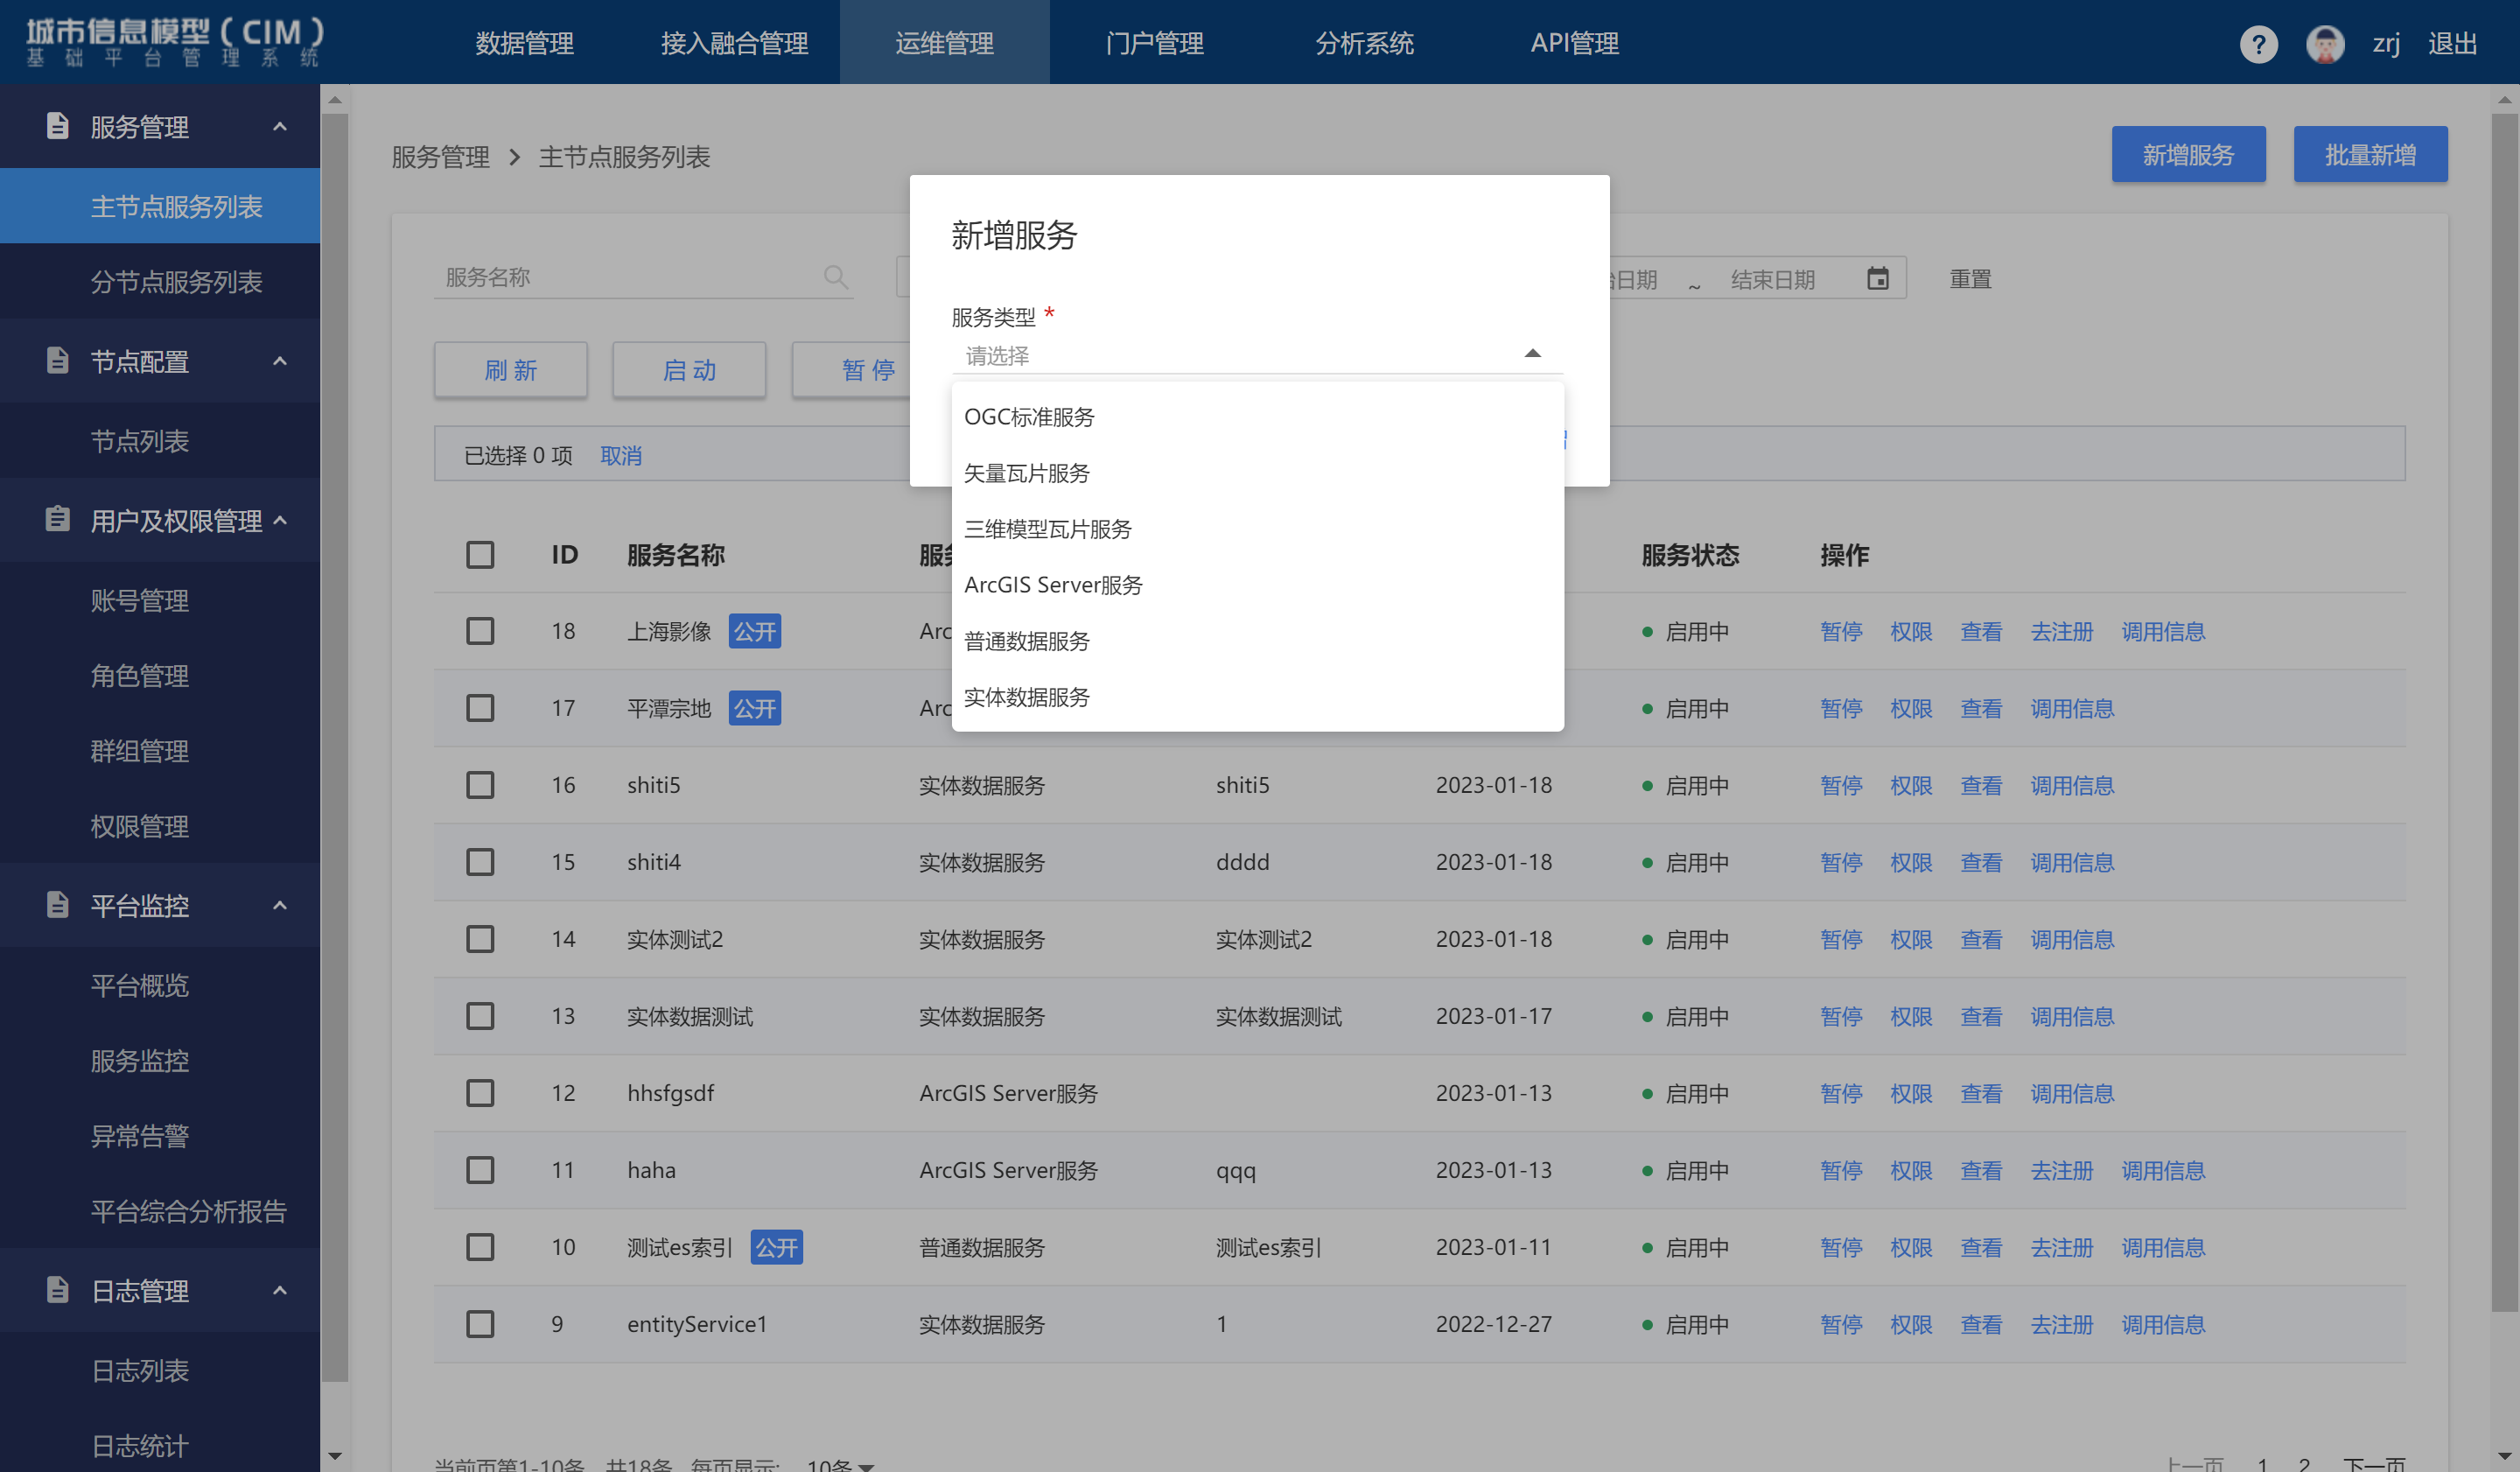
Task: Check the box for row entityService1
Action: pyautogui.click(x=480, y=1324)
